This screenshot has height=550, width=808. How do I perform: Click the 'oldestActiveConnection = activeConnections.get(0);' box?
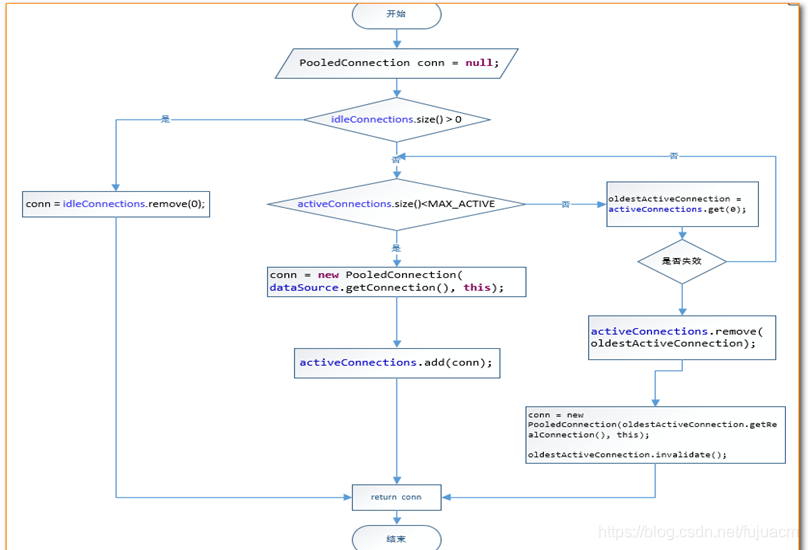pos(682,204)
